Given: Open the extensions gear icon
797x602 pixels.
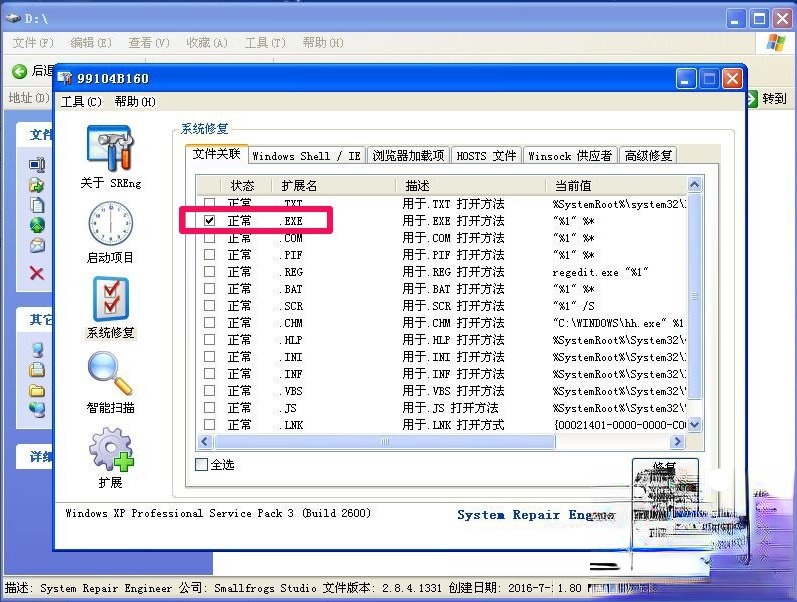Looking at the screenshot, I should pos(110,449).
